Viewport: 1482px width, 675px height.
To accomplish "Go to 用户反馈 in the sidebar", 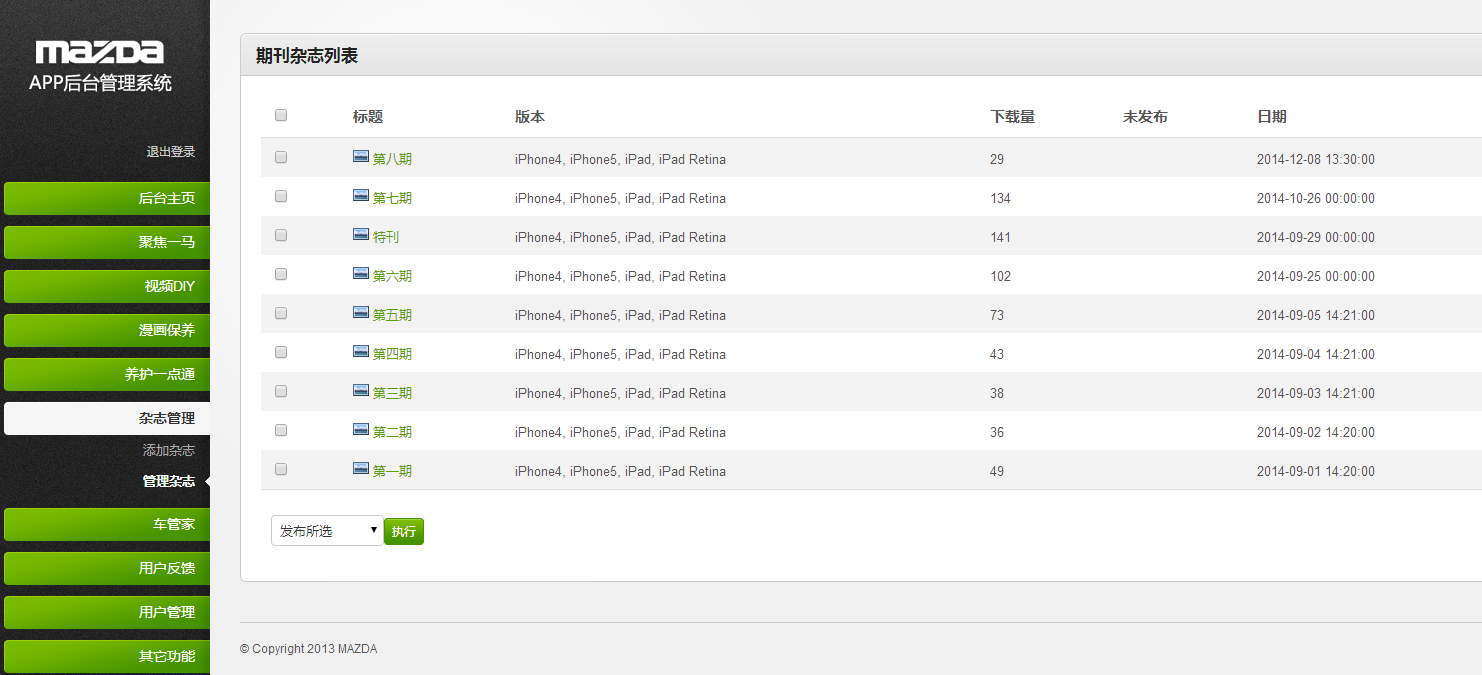I will 107,568.
